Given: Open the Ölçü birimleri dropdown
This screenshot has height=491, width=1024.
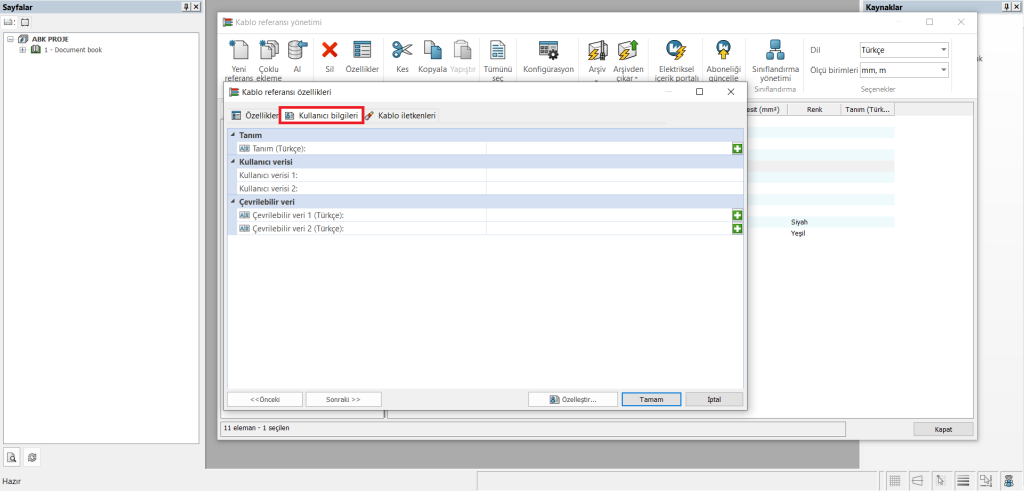Looking at the screenshot, I should (x=904, y=70).
